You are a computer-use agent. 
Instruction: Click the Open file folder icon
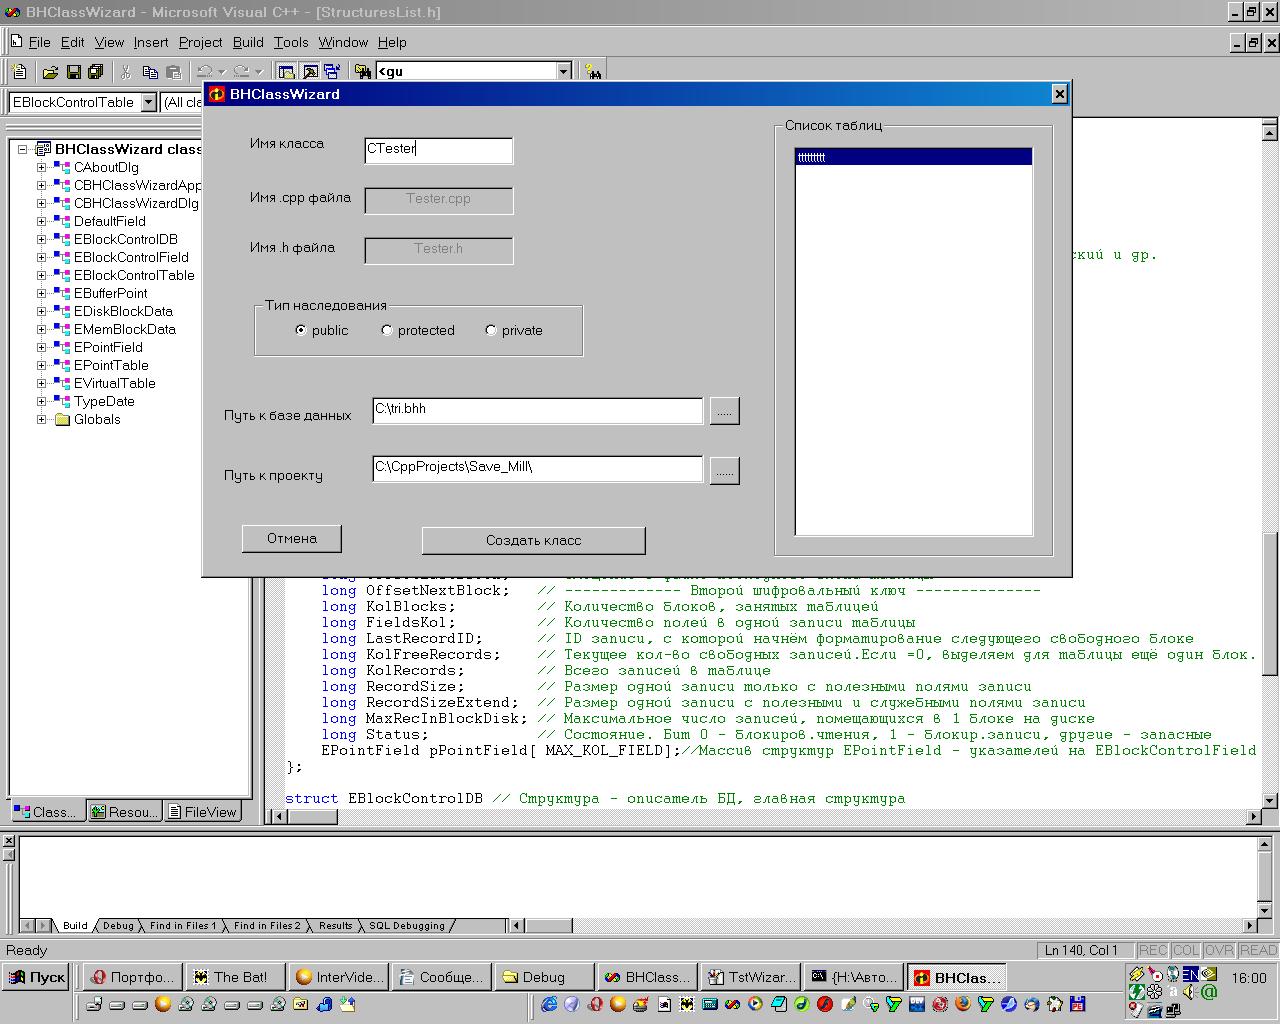pyautogui.click(x=50, y=72)
